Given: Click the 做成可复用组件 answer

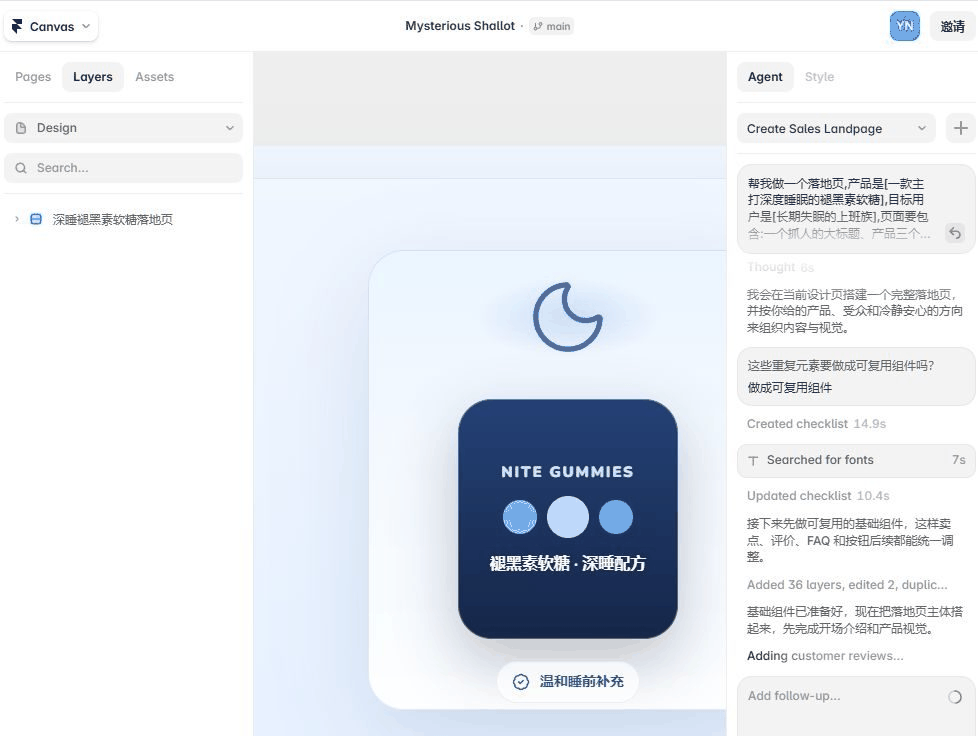Looking at the screenshot, I should coord(789,387).
